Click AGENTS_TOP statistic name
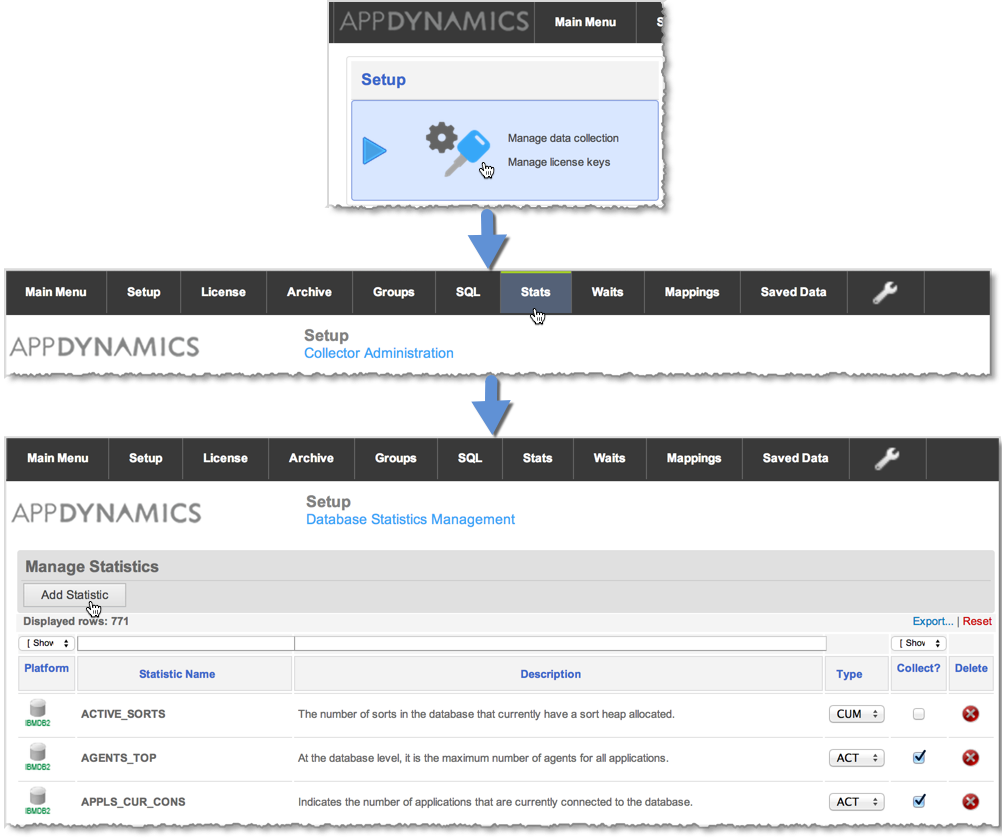Image resolution: width=1002 pixels, height=838 pixels. tap(118, 758)
